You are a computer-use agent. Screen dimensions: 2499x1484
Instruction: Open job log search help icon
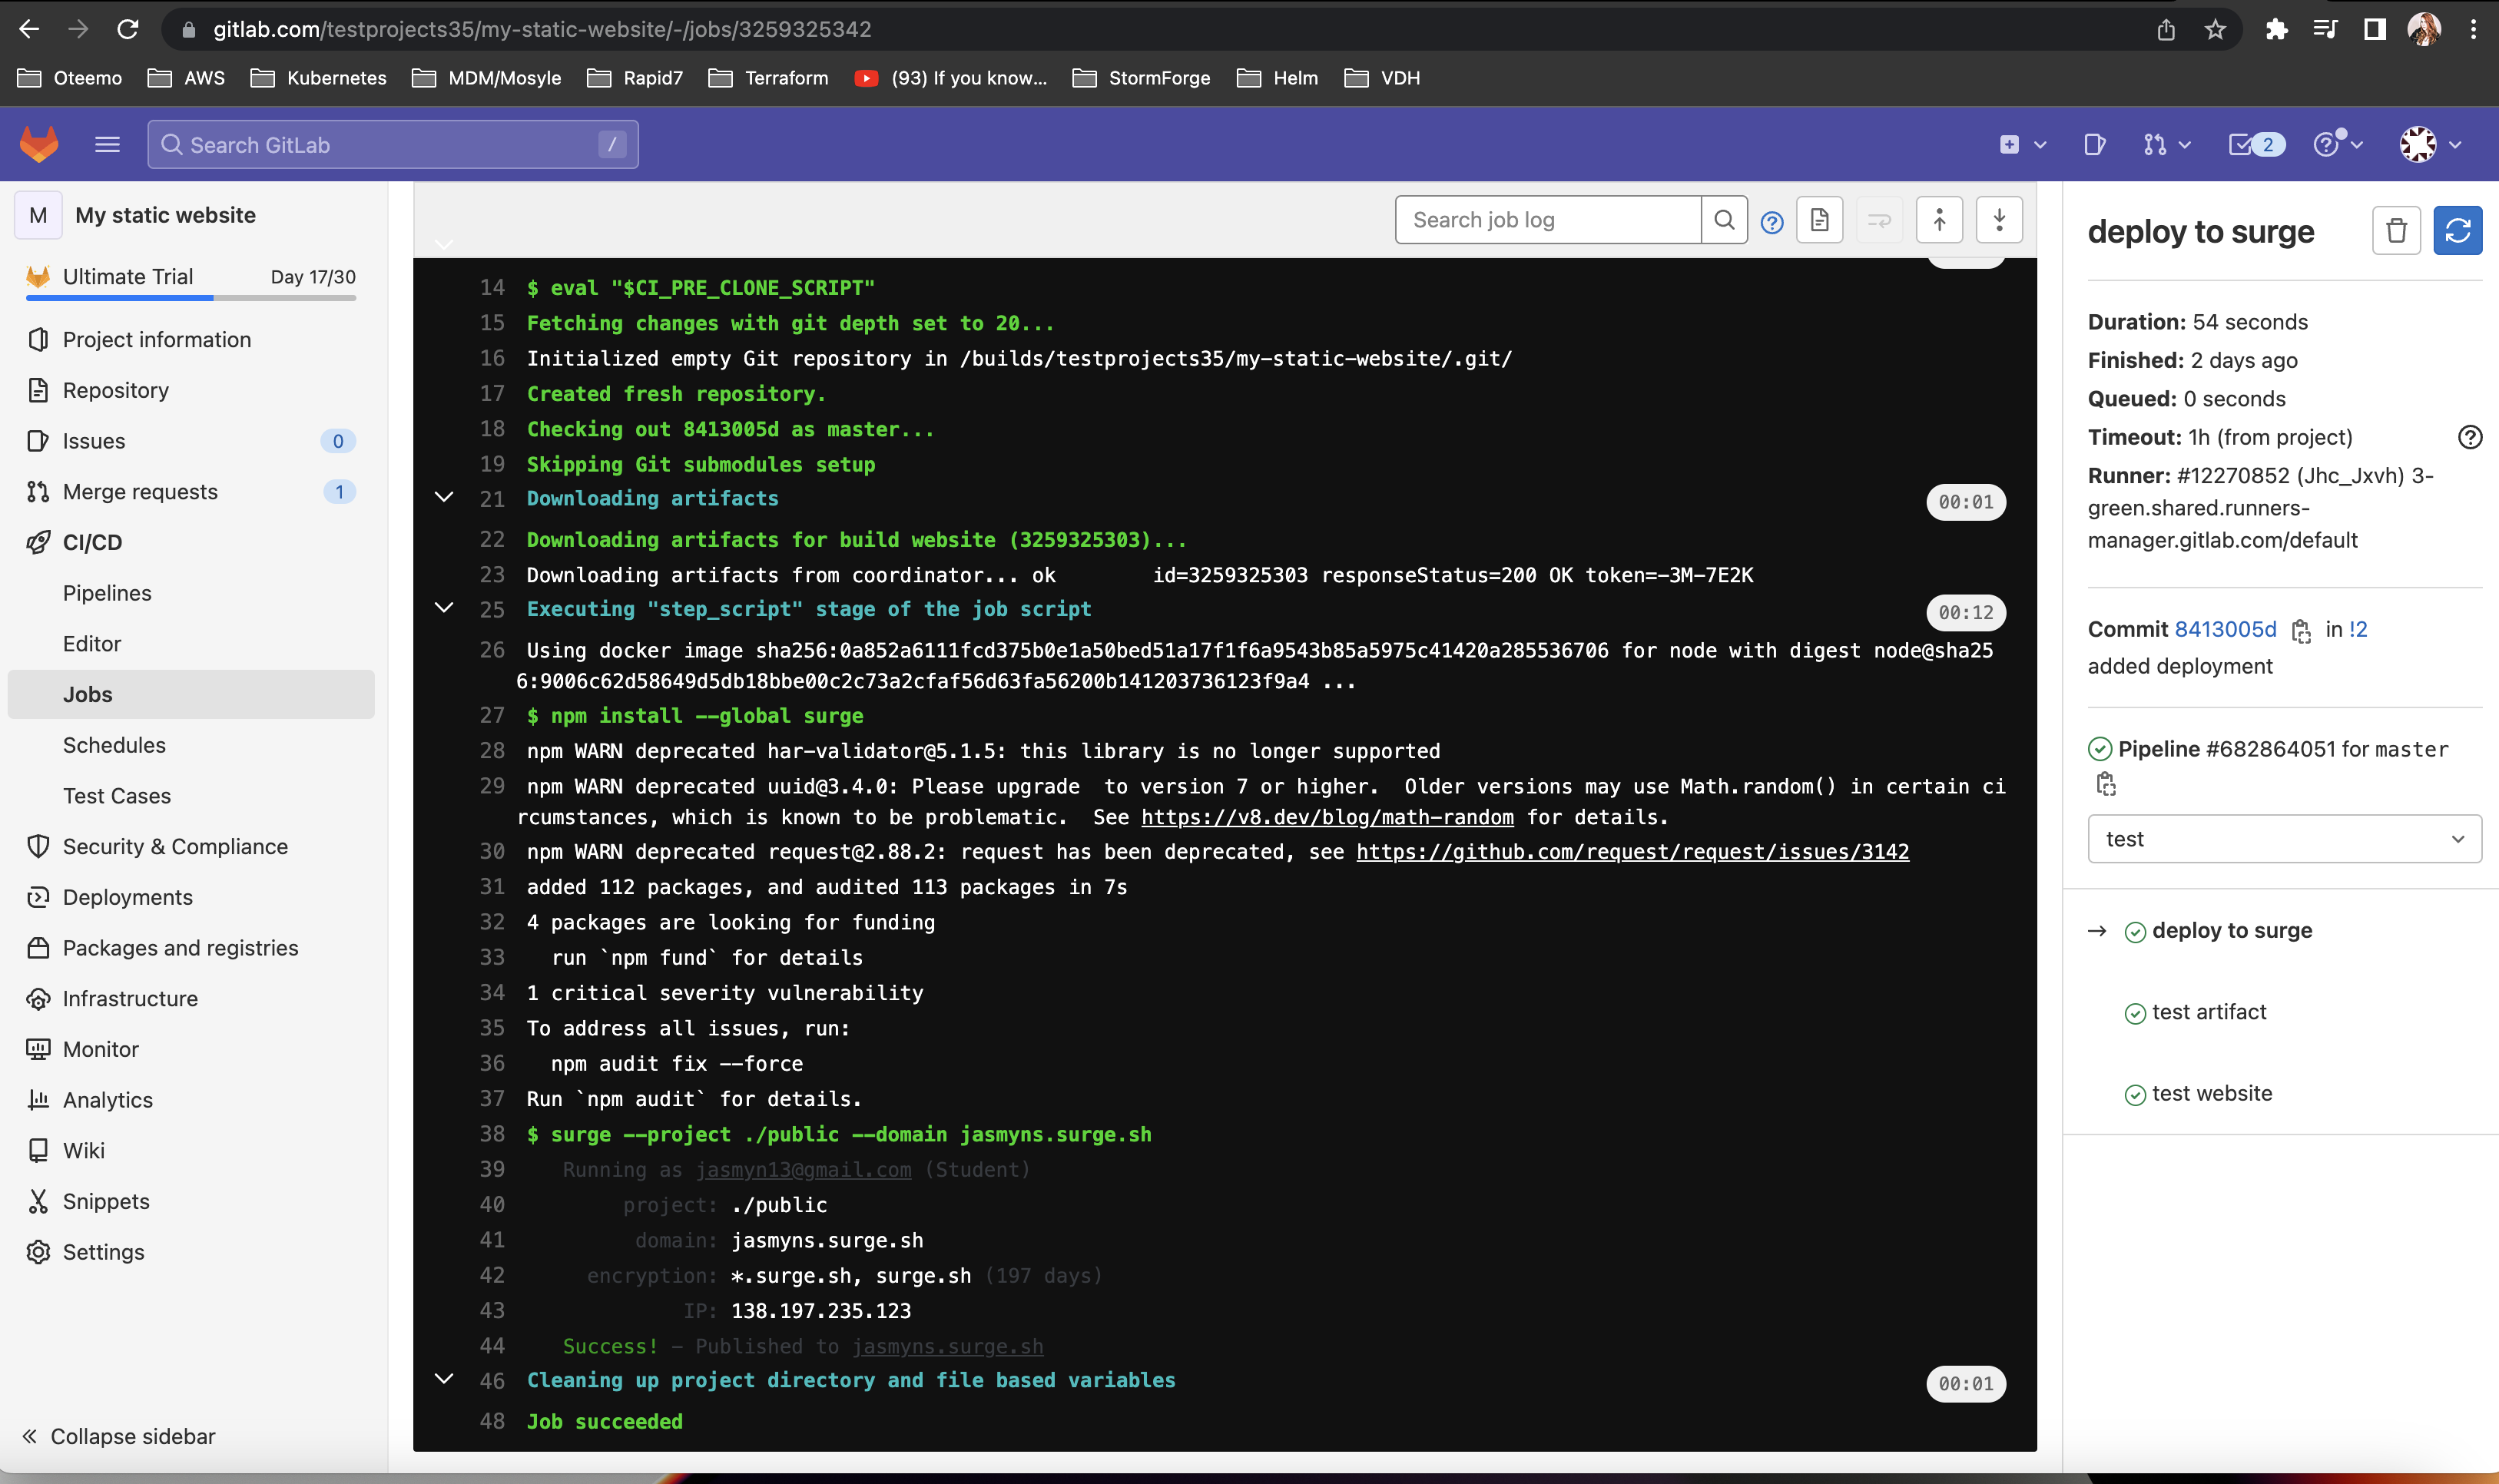[1771, 222]
